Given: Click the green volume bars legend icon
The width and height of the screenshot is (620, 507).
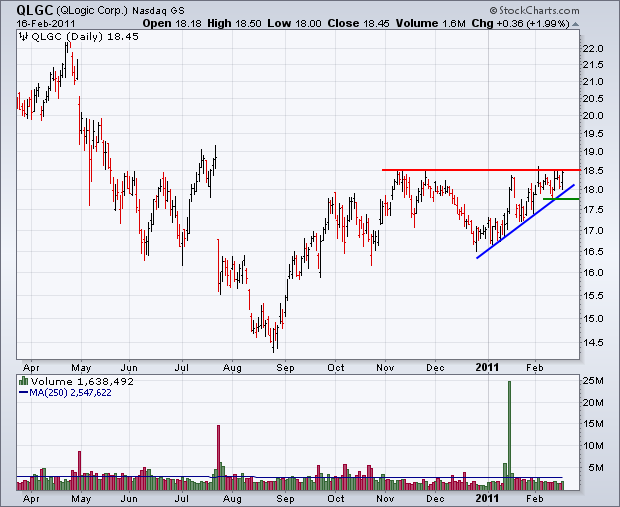Looking at the screenshot, I should tap(23, 381).
